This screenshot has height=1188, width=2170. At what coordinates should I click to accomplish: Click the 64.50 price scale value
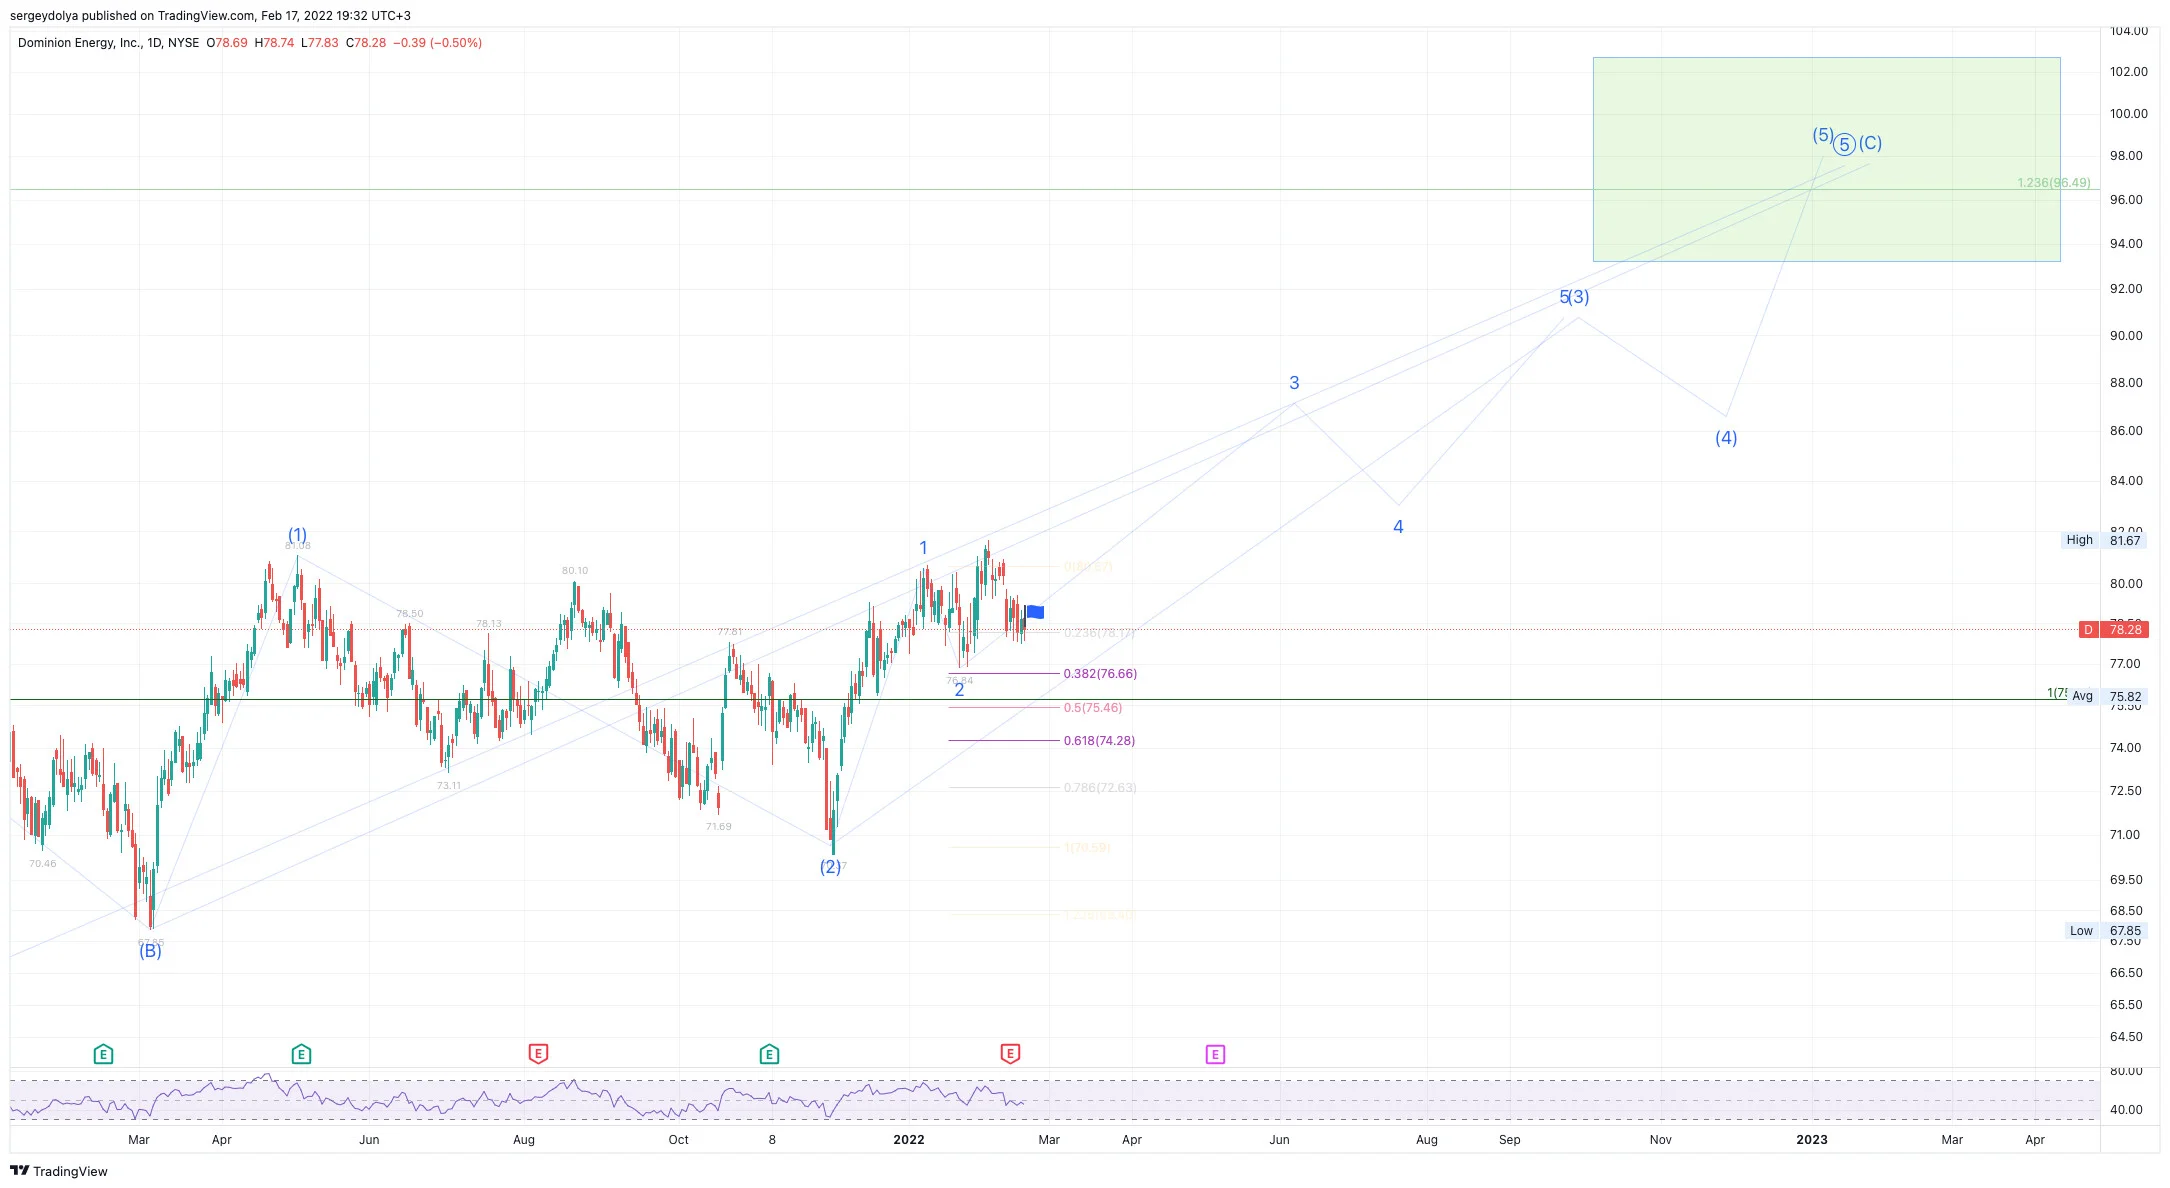[x=2127, y=1037]
